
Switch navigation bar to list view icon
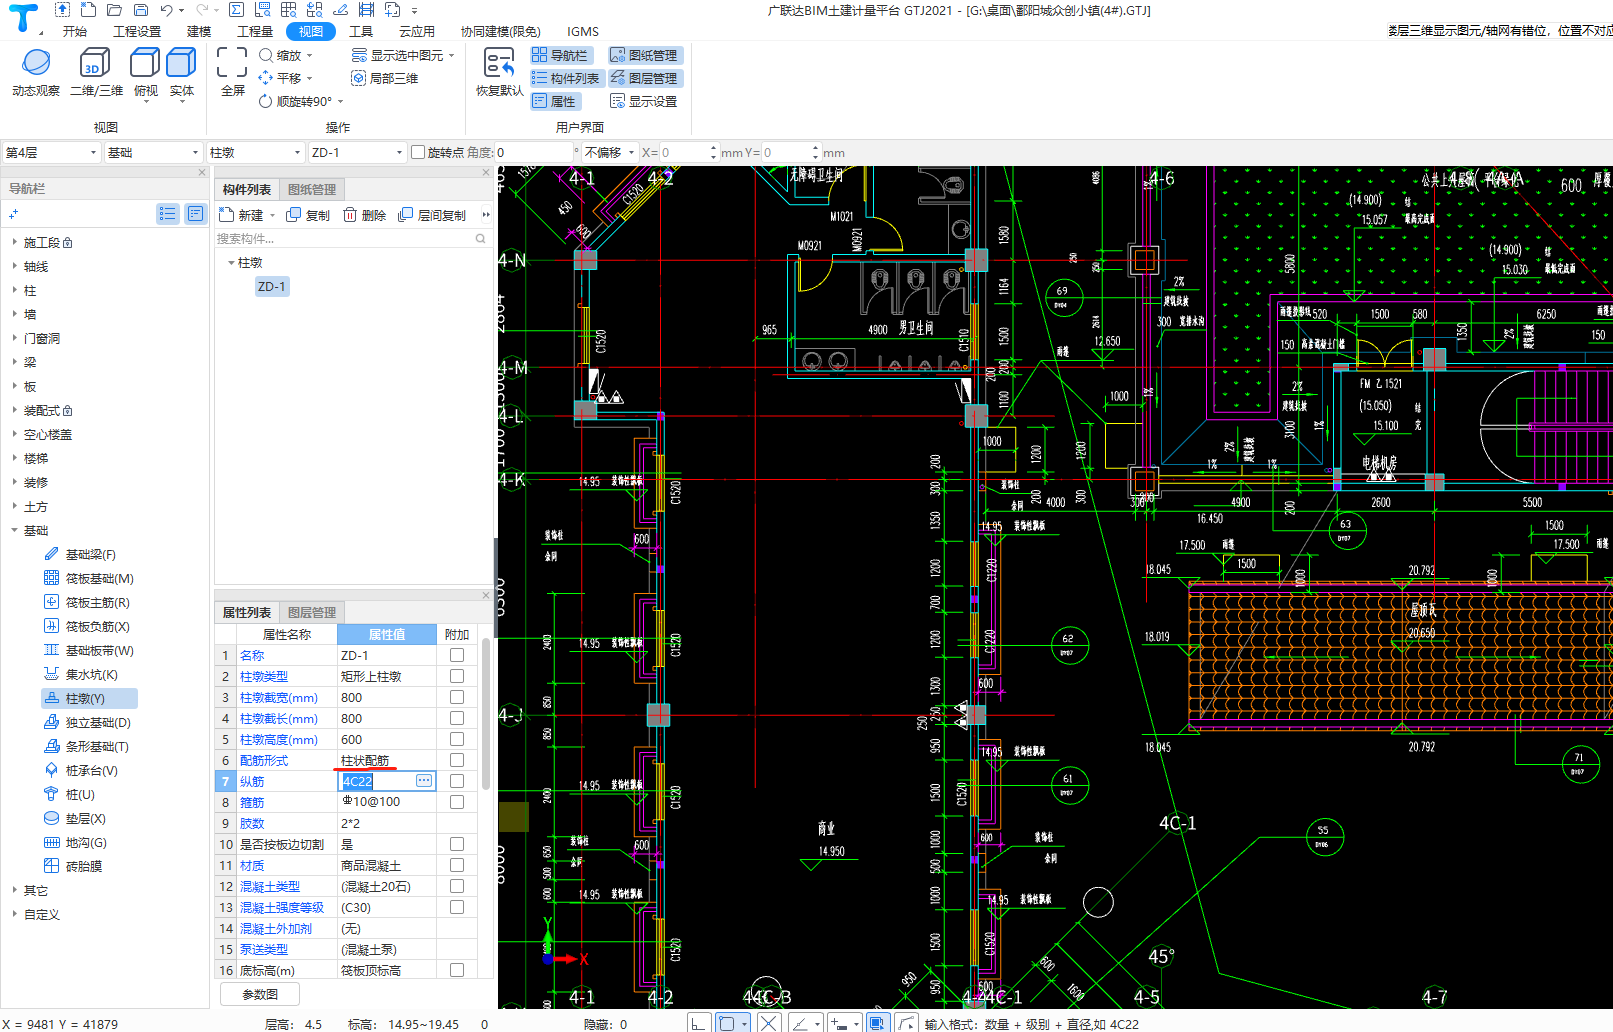[x=168, y=213]
